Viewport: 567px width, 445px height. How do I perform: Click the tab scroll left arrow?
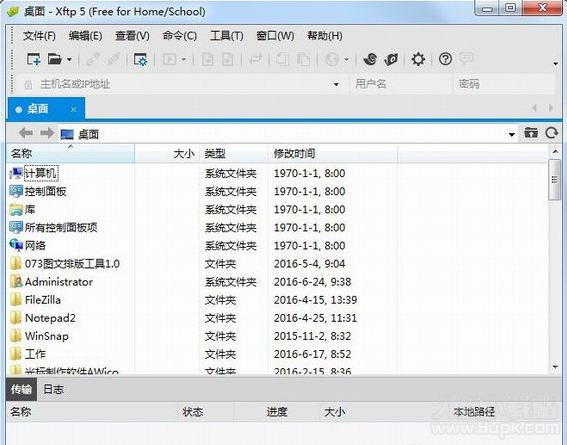coord(534,108)
